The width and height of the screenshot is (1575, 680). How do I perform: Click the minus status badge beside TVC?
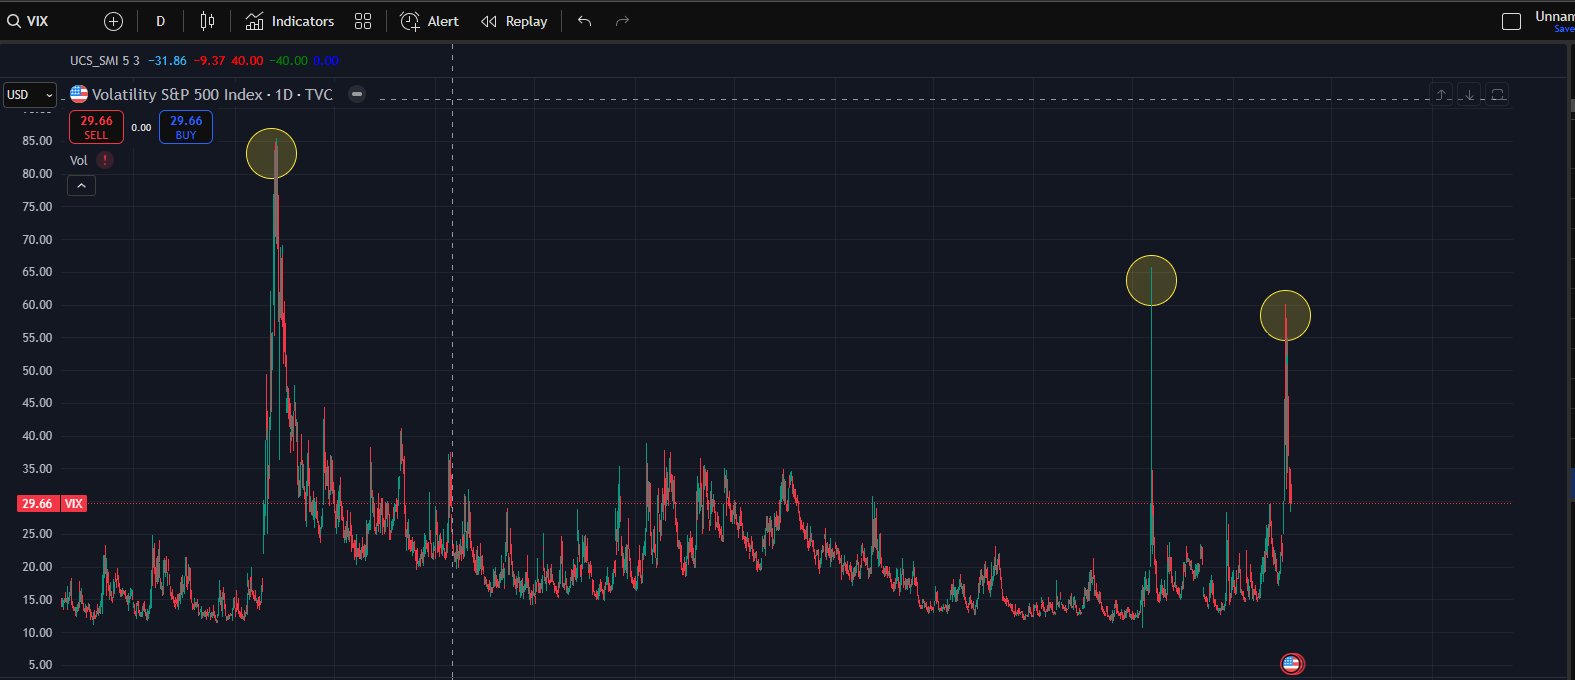point(357,94)
